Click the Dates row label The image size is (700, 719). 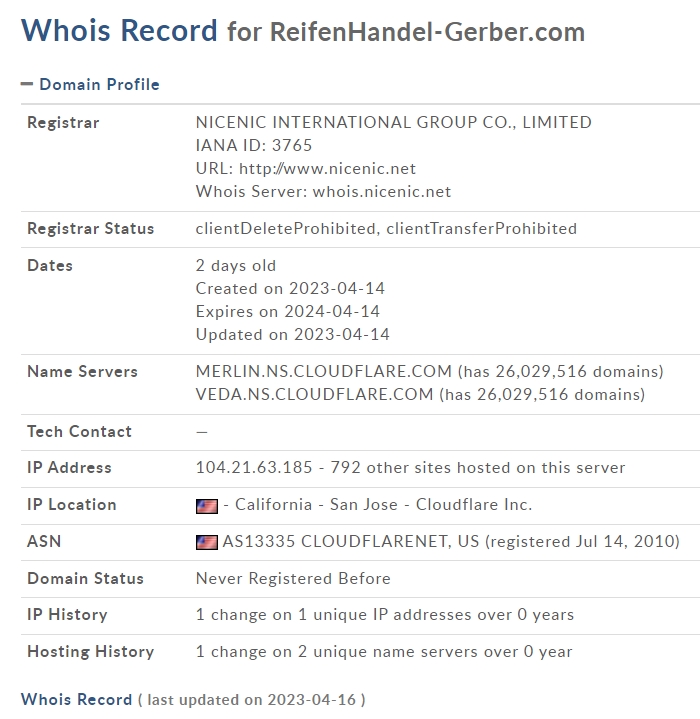50,265
